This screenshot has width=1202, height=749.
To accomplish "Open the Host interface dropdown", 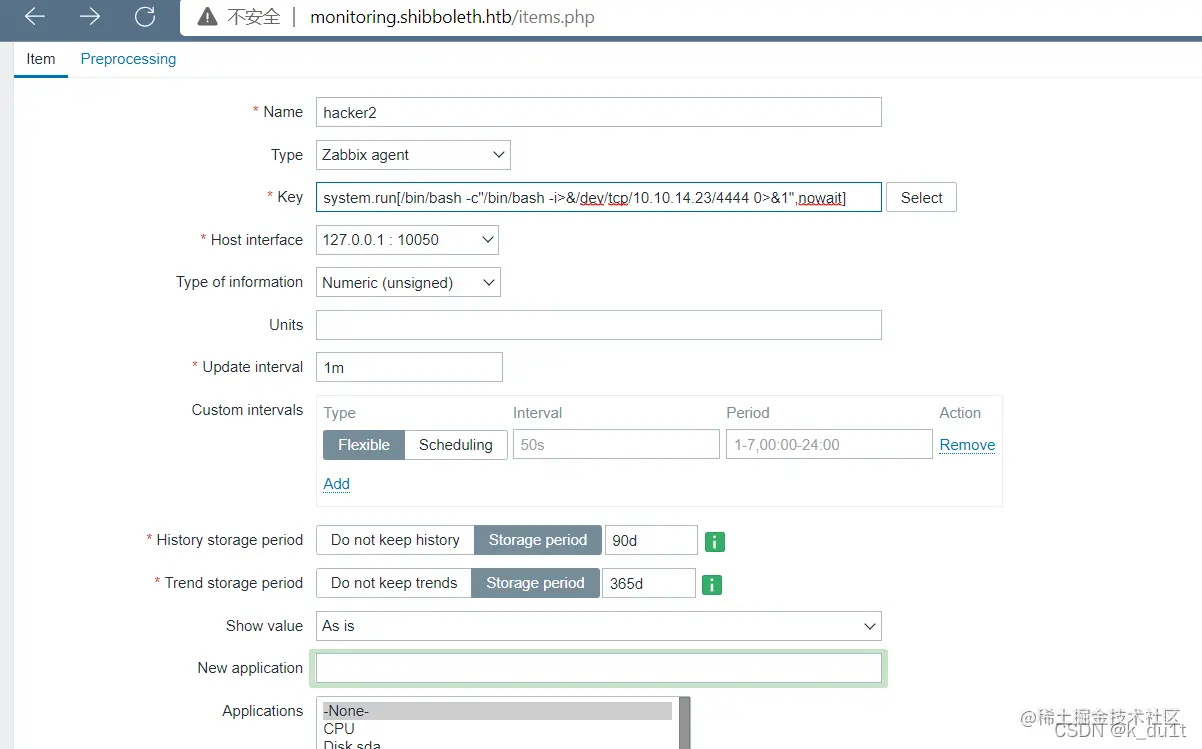I will coord(407,240).
